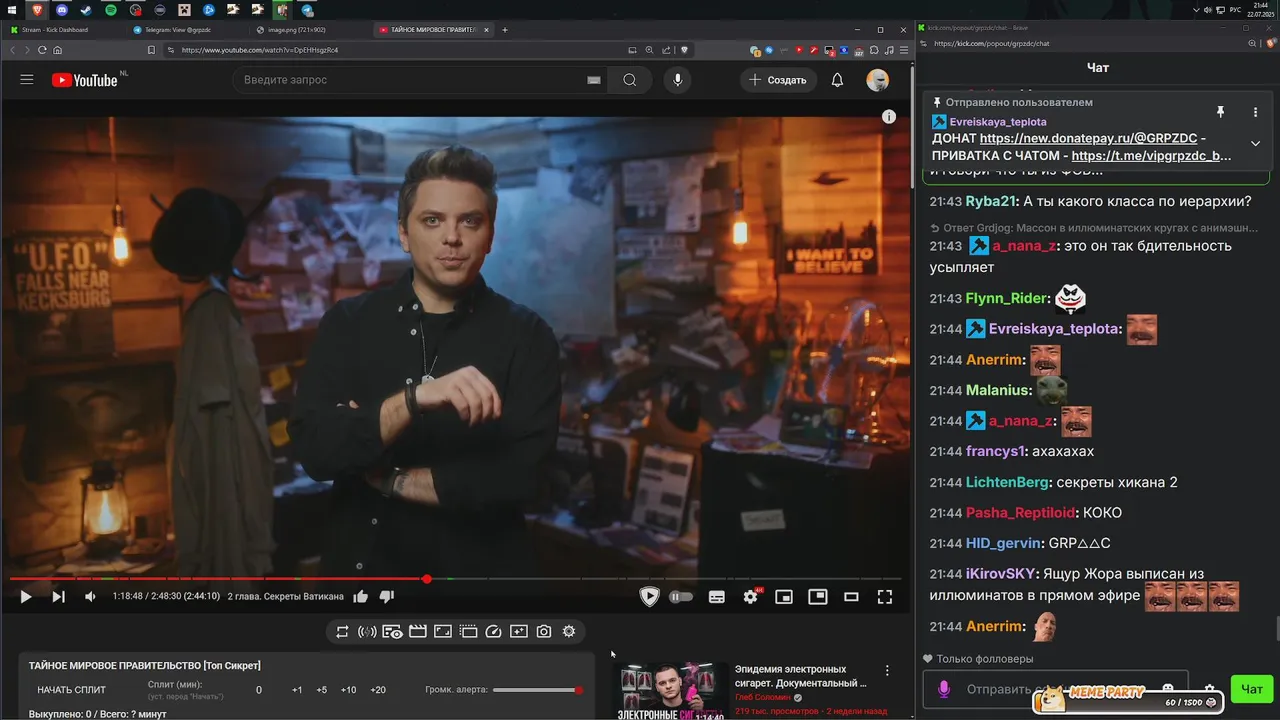Screen dimensions: 1280x720
Task: Adjust the Громк. алерта volume slider
Action: pos(537,690)
